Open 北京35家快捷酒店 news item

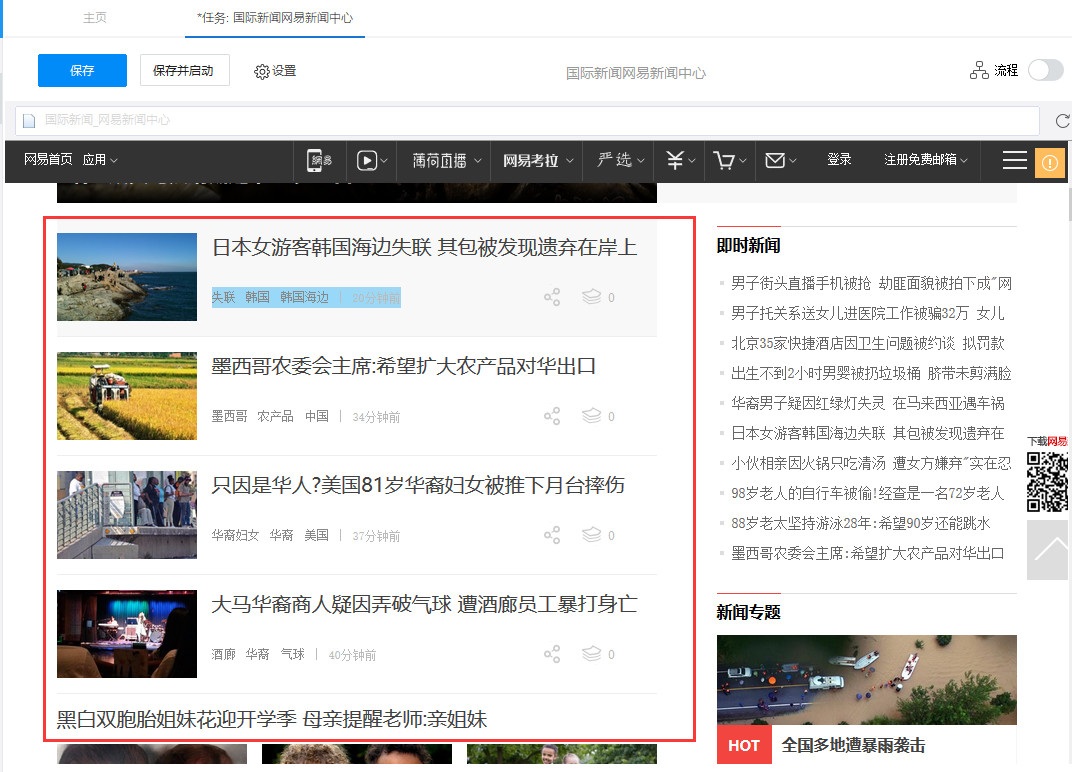[868, 344]
